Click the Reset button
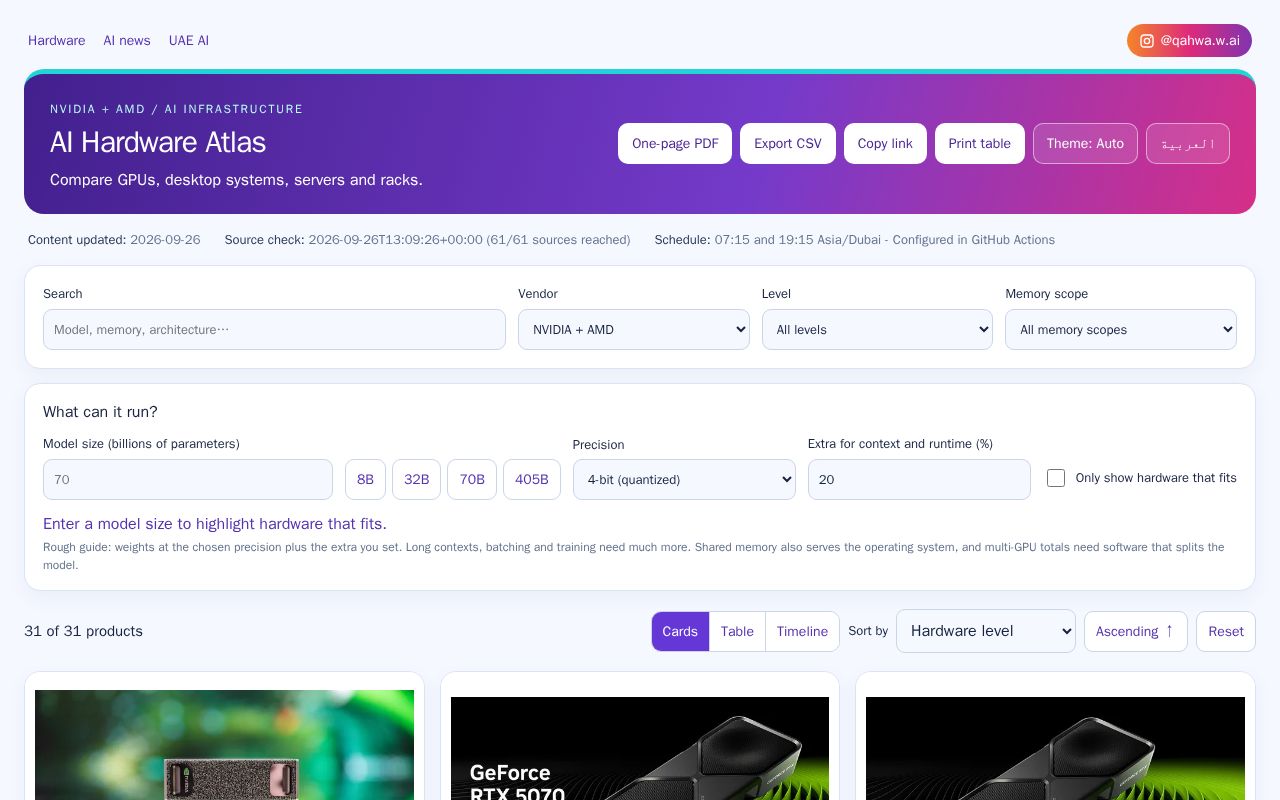This screenshot has width=1280, height=800. pos(1226,631)
